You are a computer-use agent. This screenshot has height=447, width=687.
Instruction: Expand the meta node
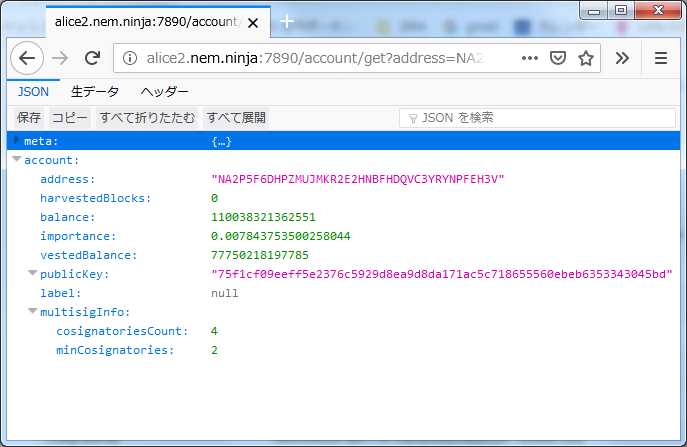pyautogui.click(x=17, y=140)
